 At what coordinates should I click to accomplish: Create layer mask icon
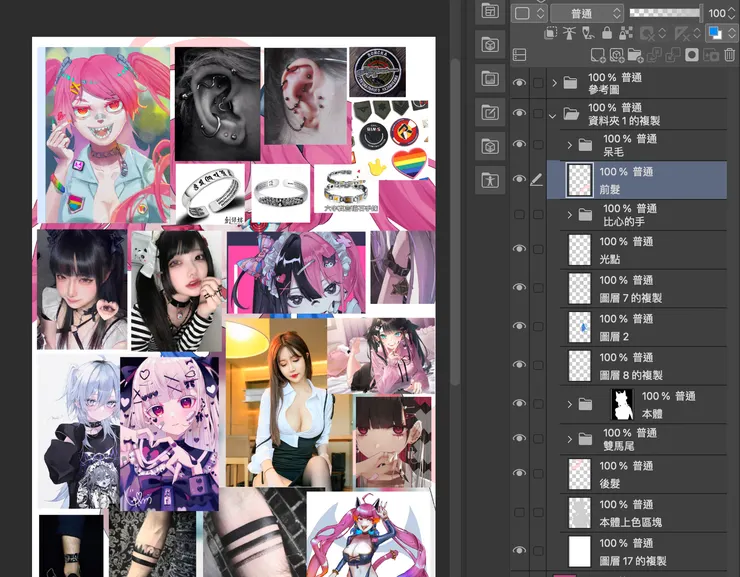coord(692,55)
